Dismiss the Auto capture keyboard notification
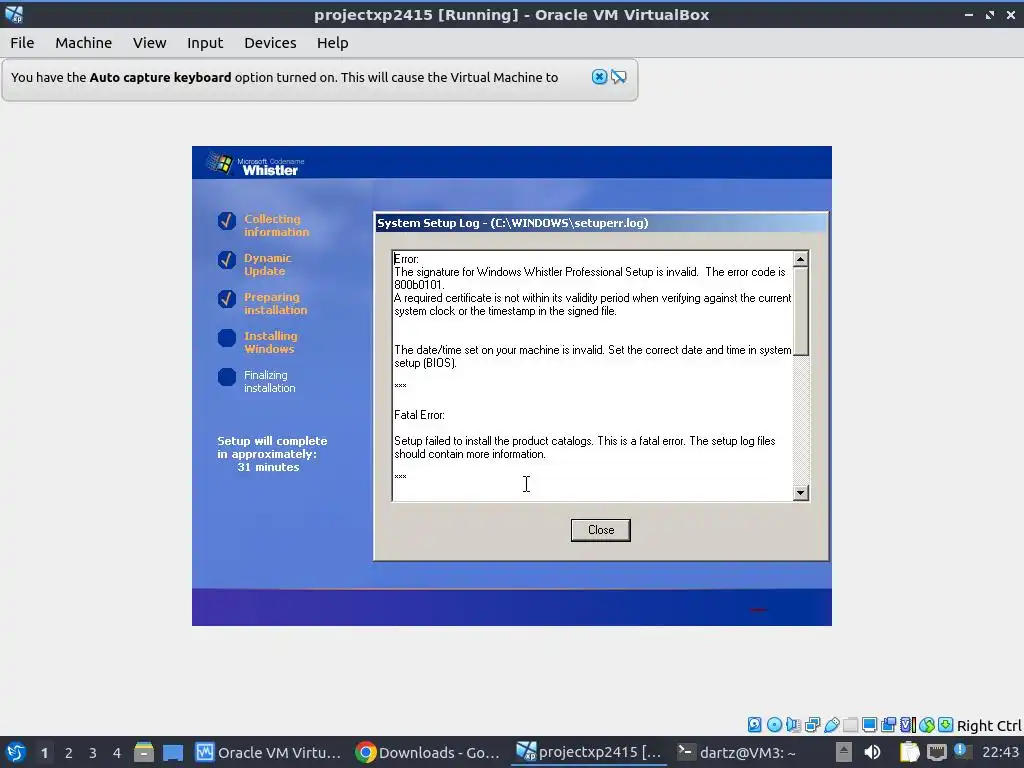The width and height of the screenshot is (1024, 768). point(599,77)
